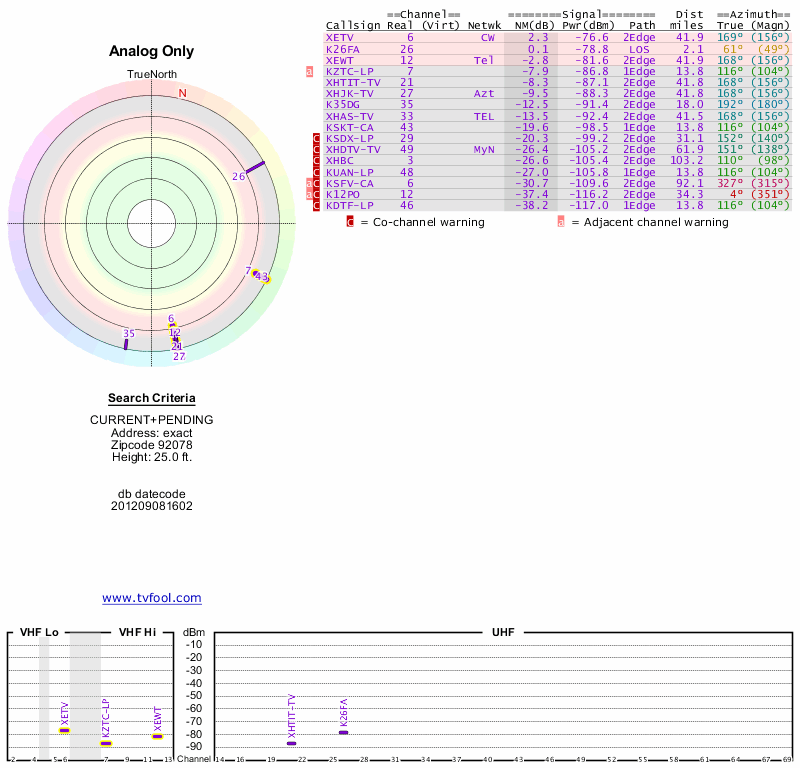Image resolution: width=800 pixels, height=768 pixels.
Task: Click XEWT signal bar in VHF Hi chart
Action: click(x=157, y=736)
